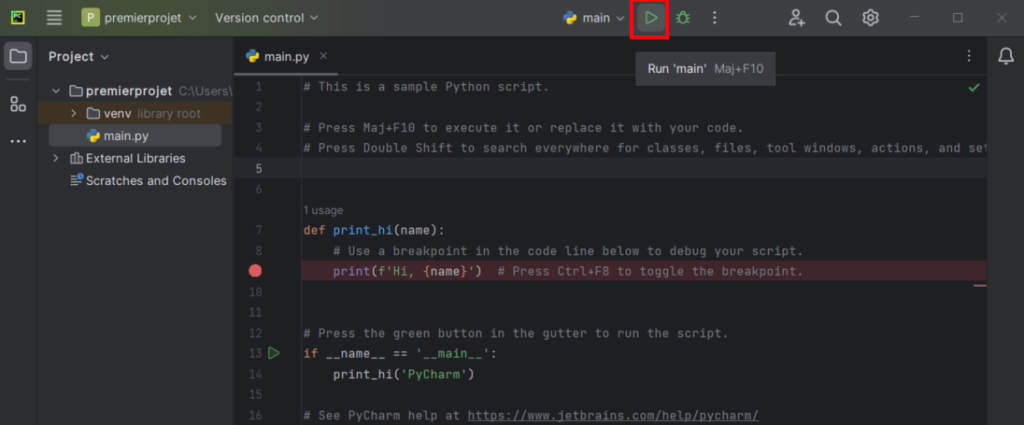
Task: Open the Version control dropdown
Action: coord(266,18)
